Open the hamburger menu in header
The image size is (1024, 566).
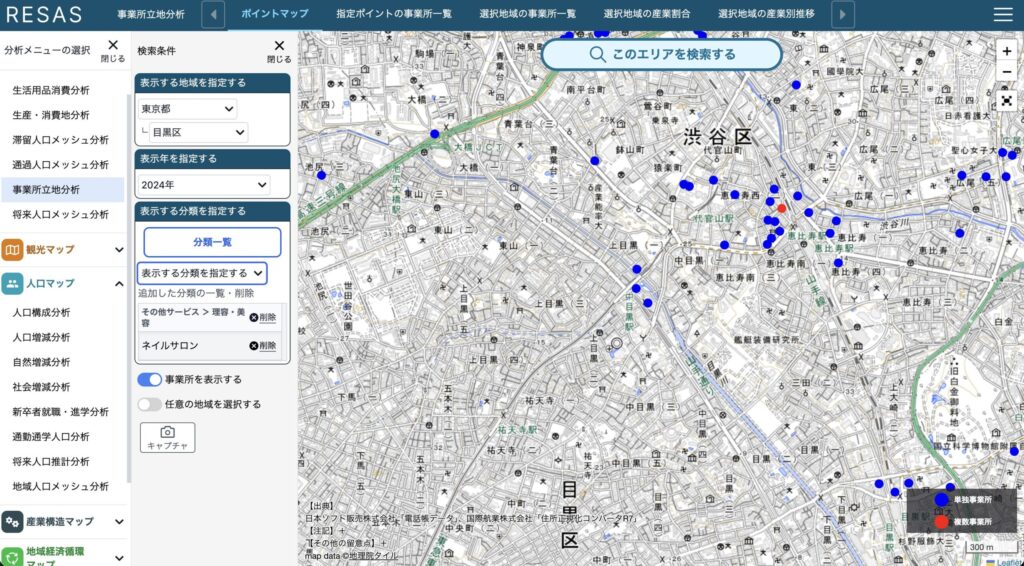point(1002,14)
